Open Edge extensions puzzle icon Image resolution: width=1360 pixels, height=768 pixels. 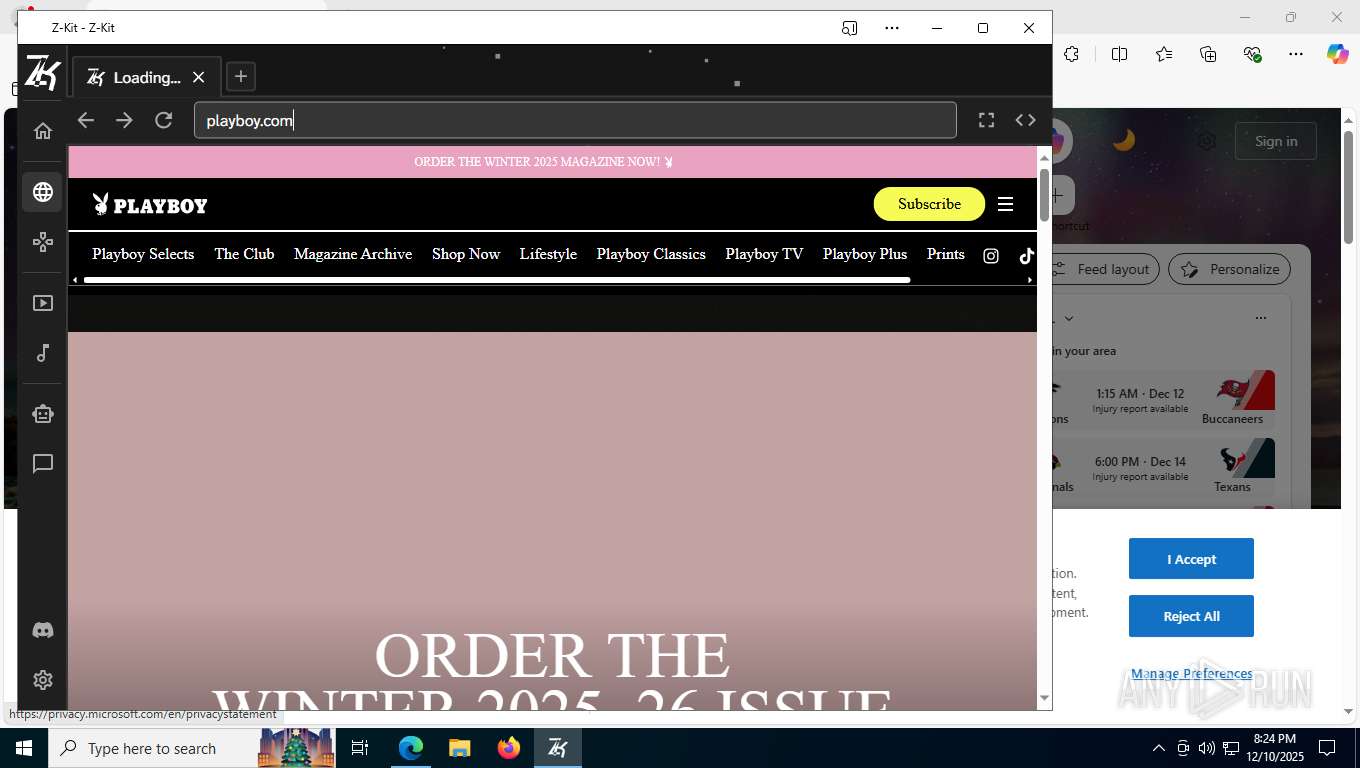(1071, 54)
